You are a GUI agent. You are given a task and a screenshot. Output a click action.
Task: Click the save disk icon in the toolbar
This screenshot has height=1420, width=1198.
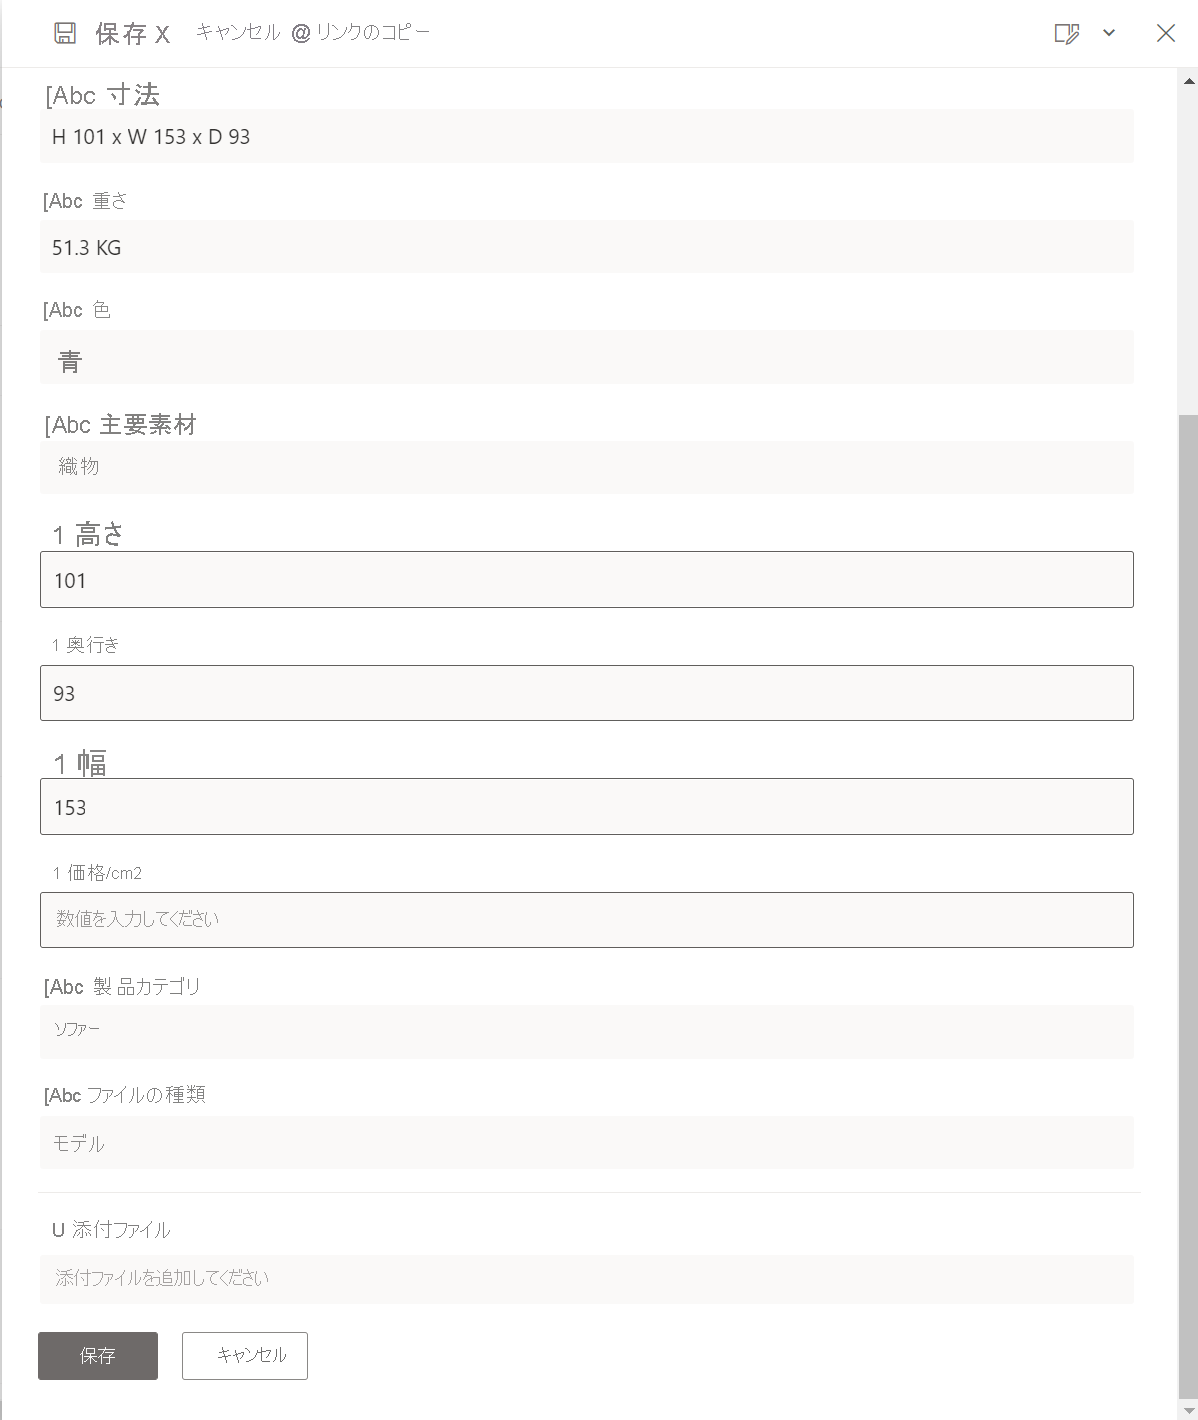click(64, 33)
